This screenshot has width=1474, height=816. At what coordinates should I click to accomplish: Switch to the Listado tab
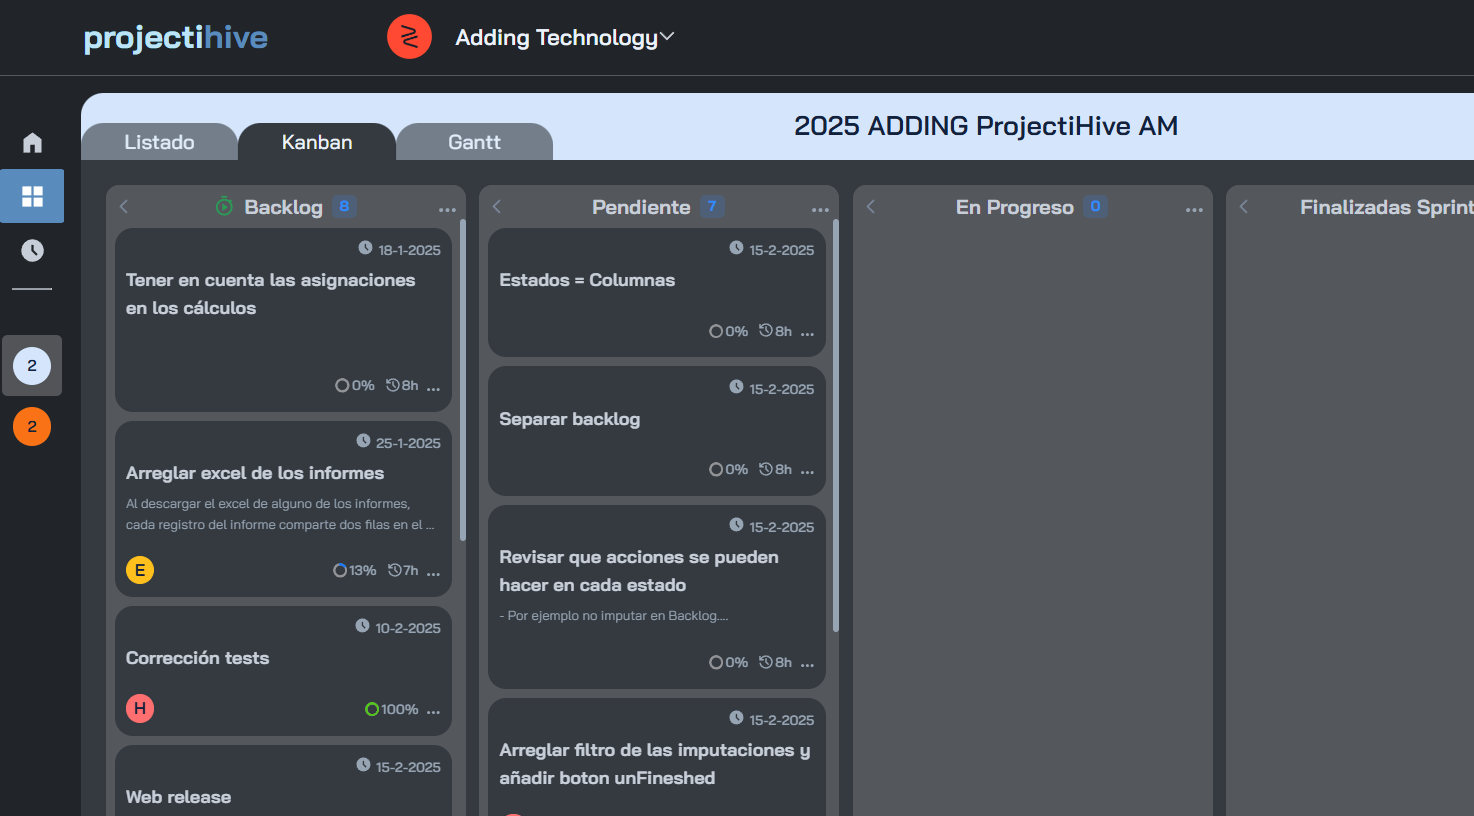coord(159,142)
